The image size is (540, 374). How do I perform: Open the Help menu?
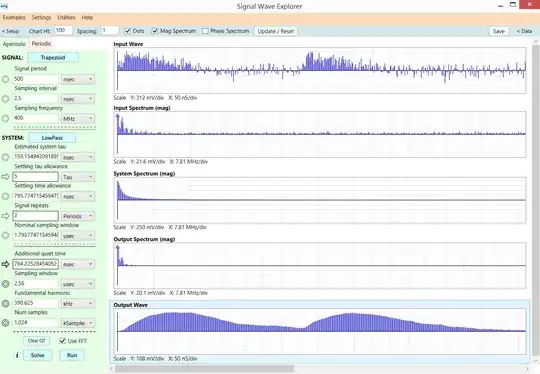click(87, 17)
